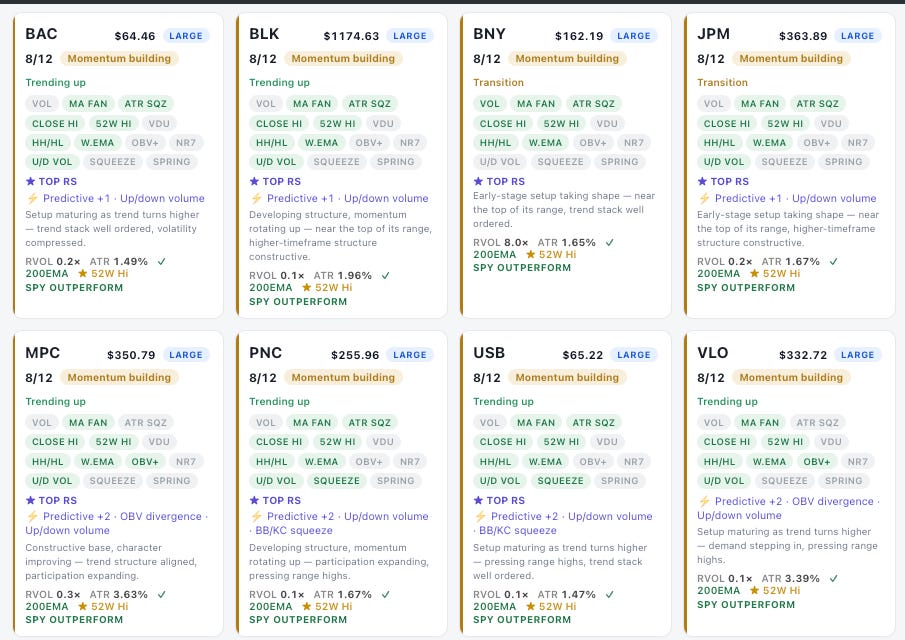The width and height of the screenshot is (905, 640).
Task: Click the TOP RS star icon on JPM card
Action: pyautogui.click(x=702, y=181)
